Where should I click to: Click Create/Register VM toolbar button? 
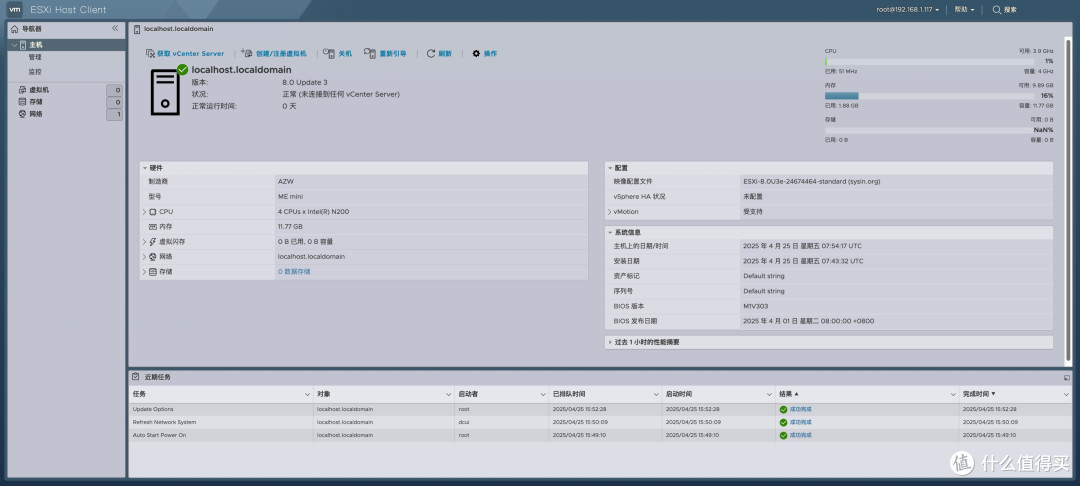tap(273, 54)
